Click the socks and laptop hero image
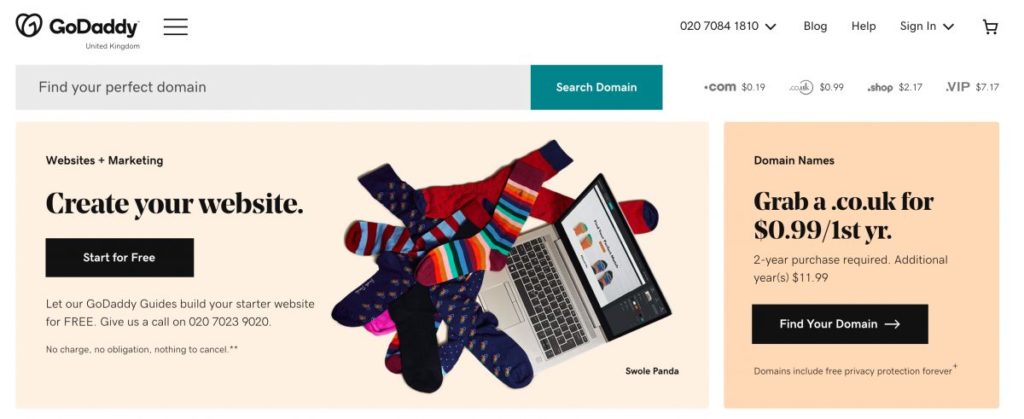This screenshot has height=419, width=1024. [x=500, y=264]
